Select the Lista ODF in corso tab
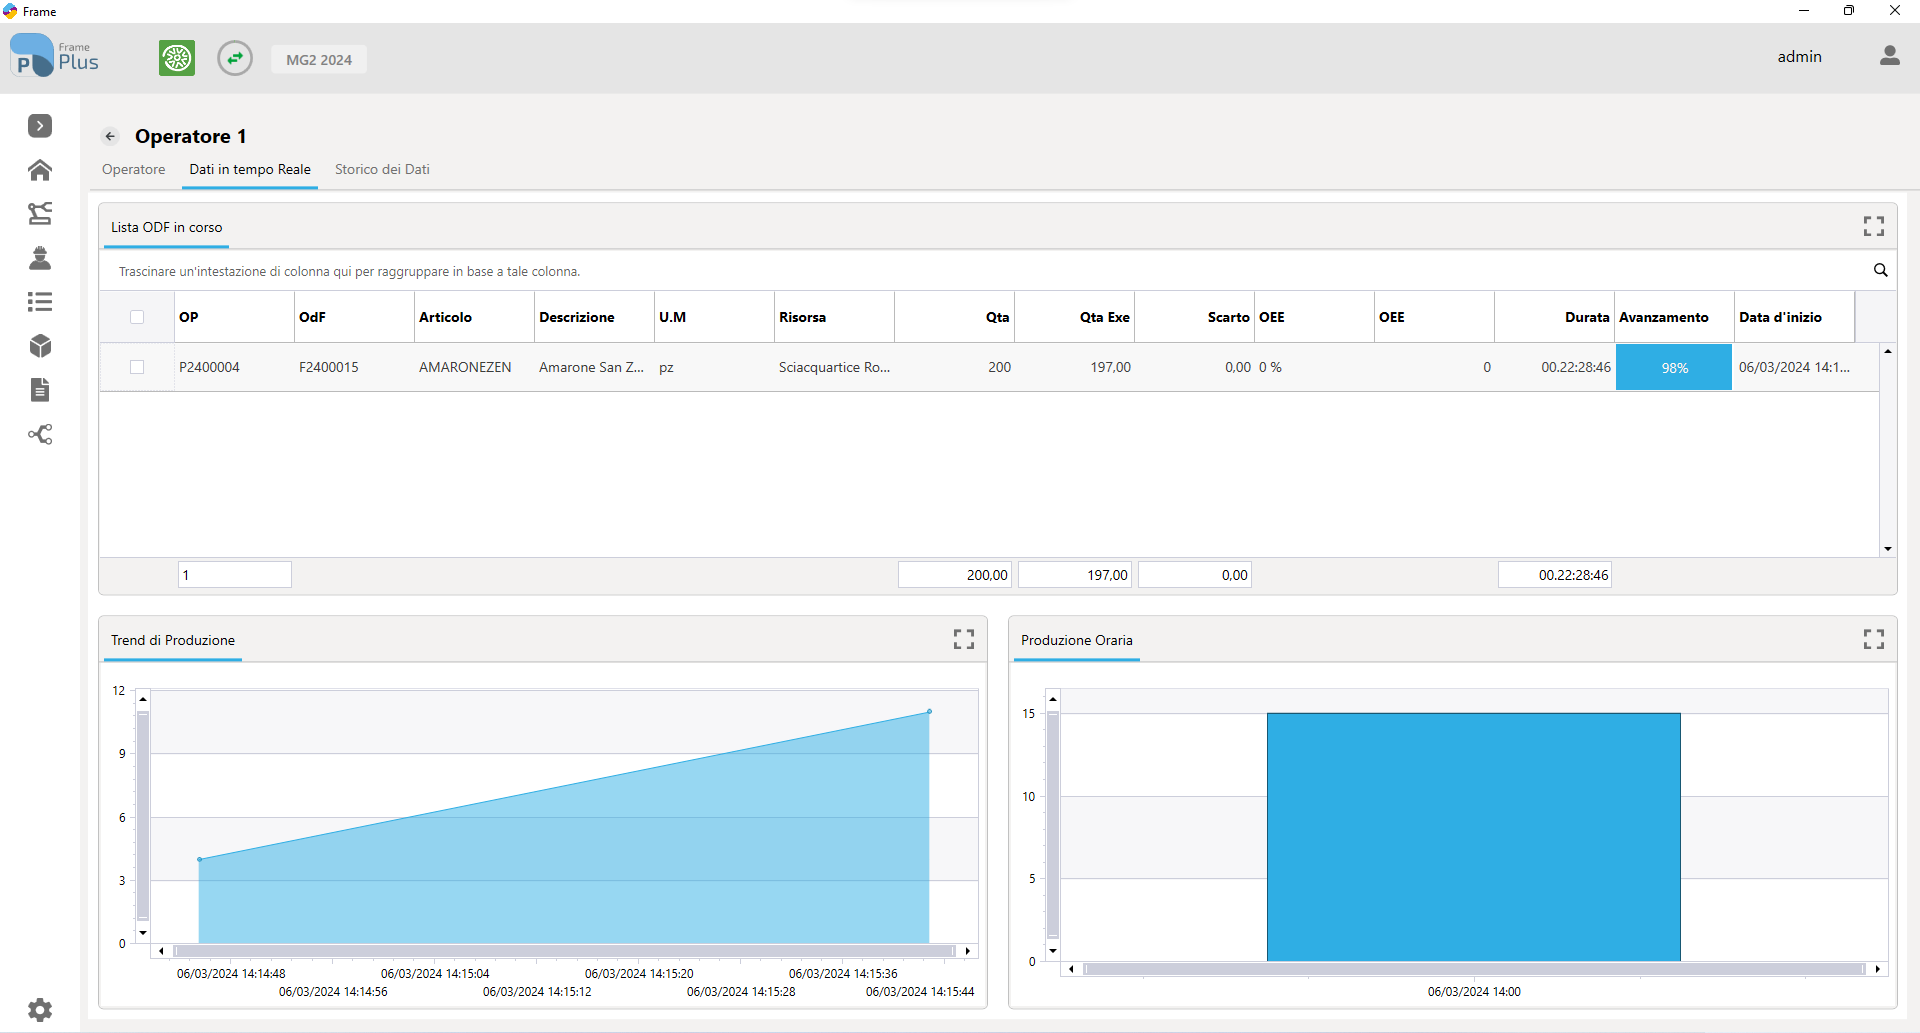Viewport: 1920px width, 1033px height. click(166, 227)
